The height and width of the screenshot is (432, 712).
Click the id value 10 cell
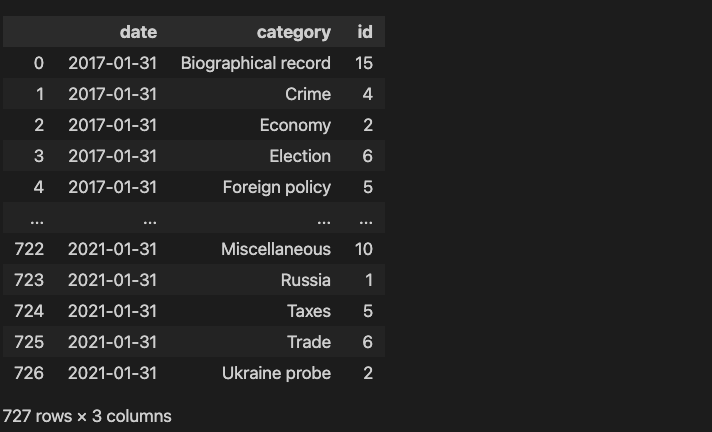[x=364, y=249]
